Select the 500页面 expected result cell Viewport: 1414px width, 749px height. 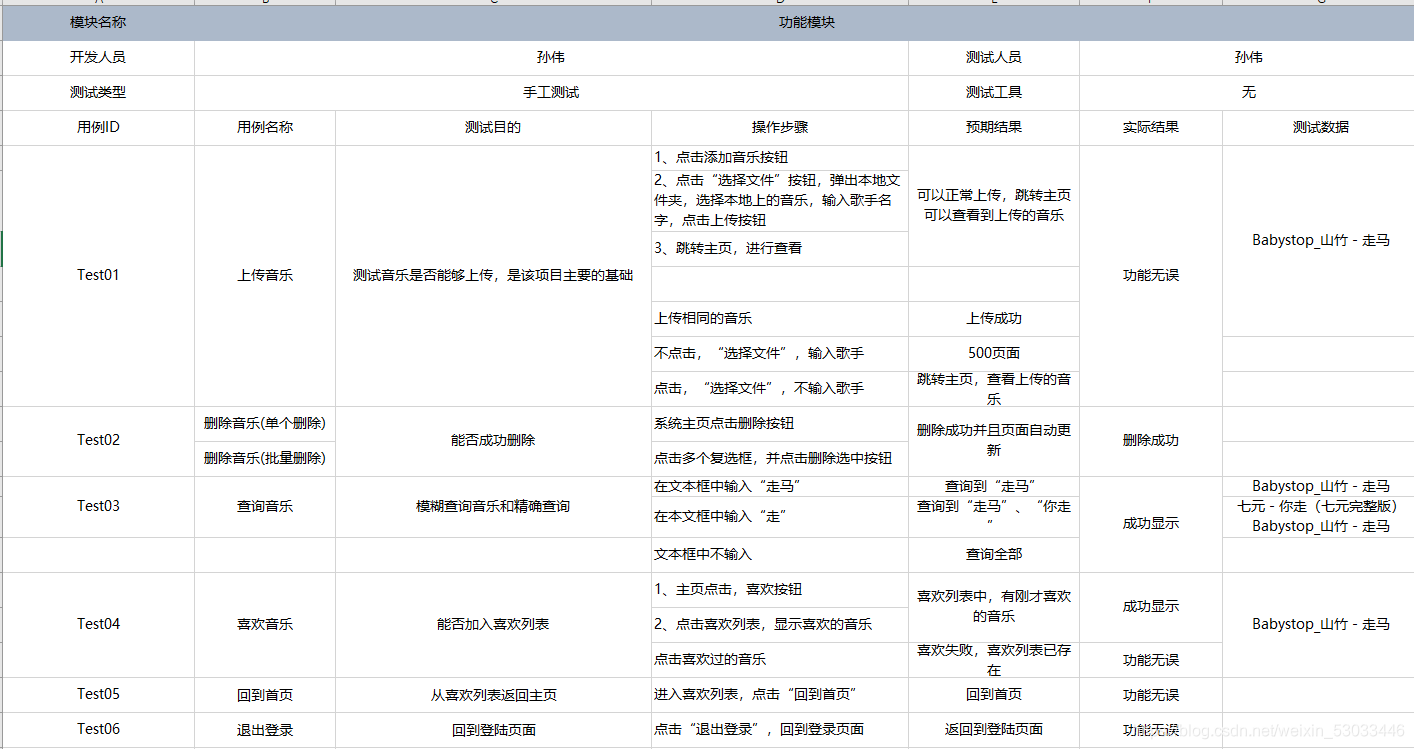[994, 354]
